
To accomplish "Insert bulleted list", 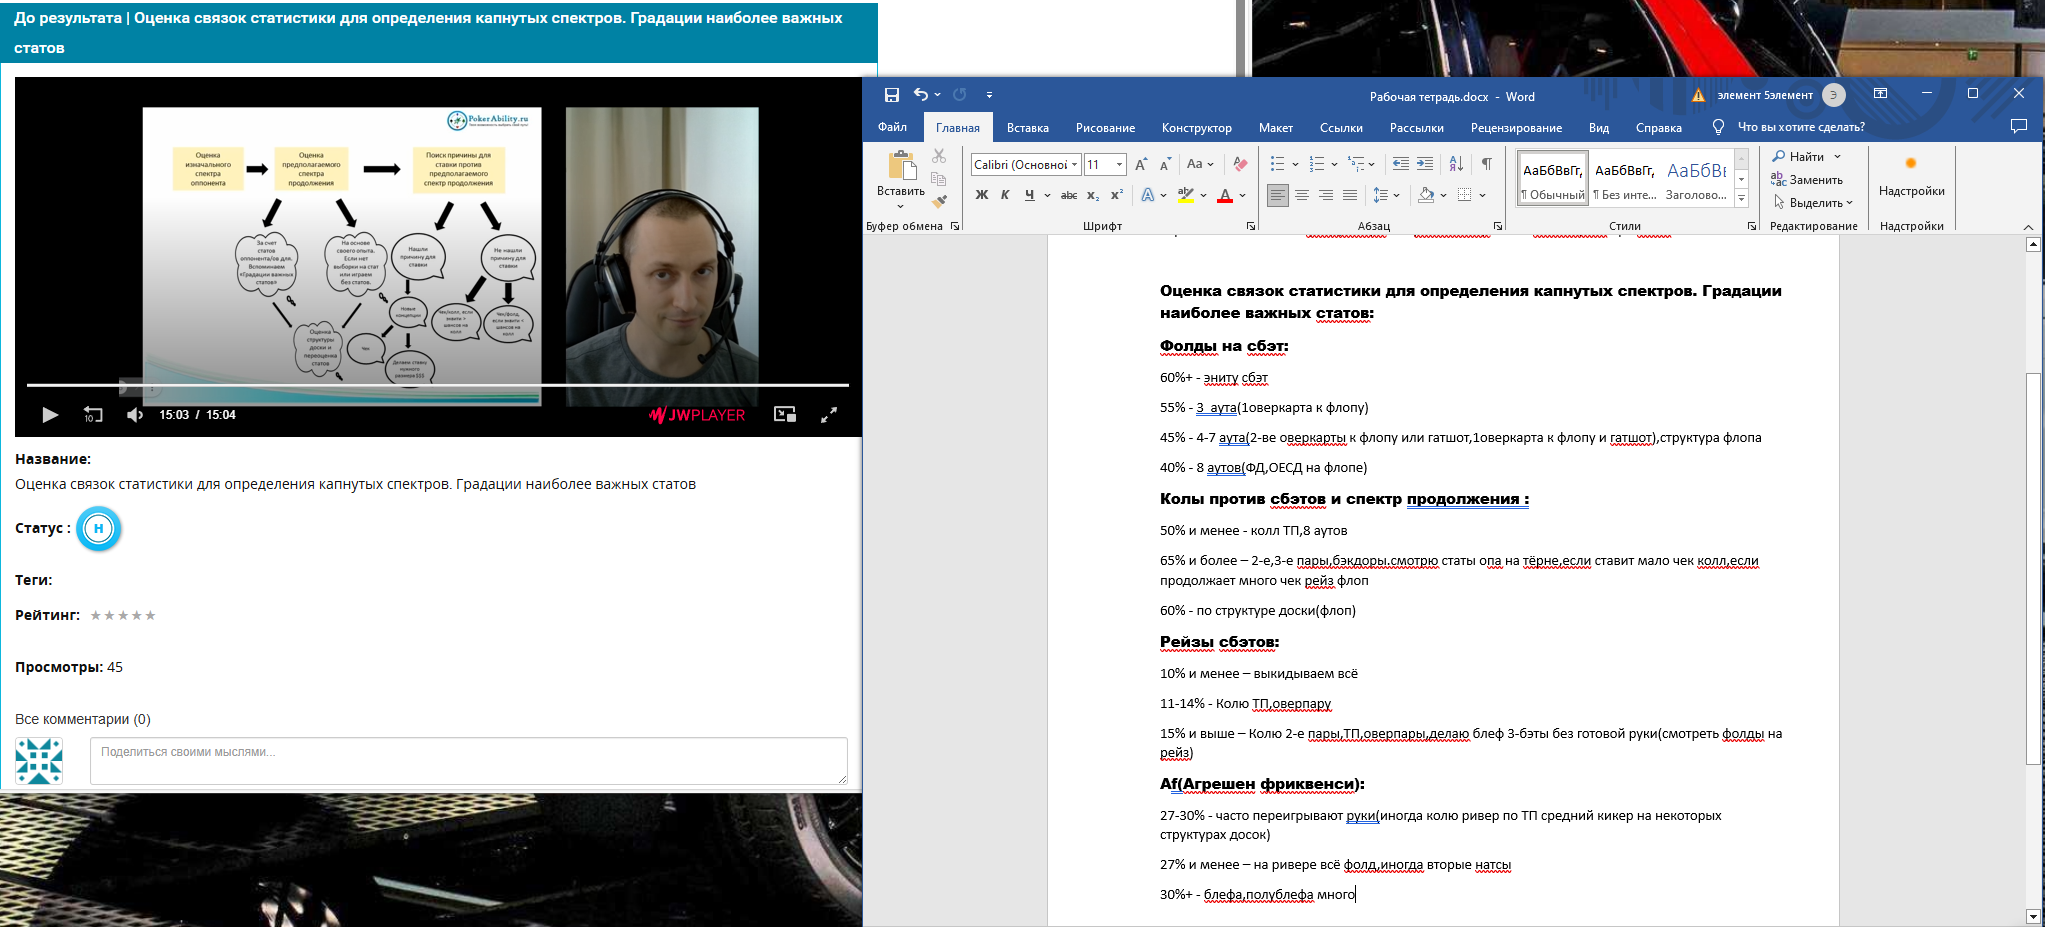I will [x=1278, y=164].
